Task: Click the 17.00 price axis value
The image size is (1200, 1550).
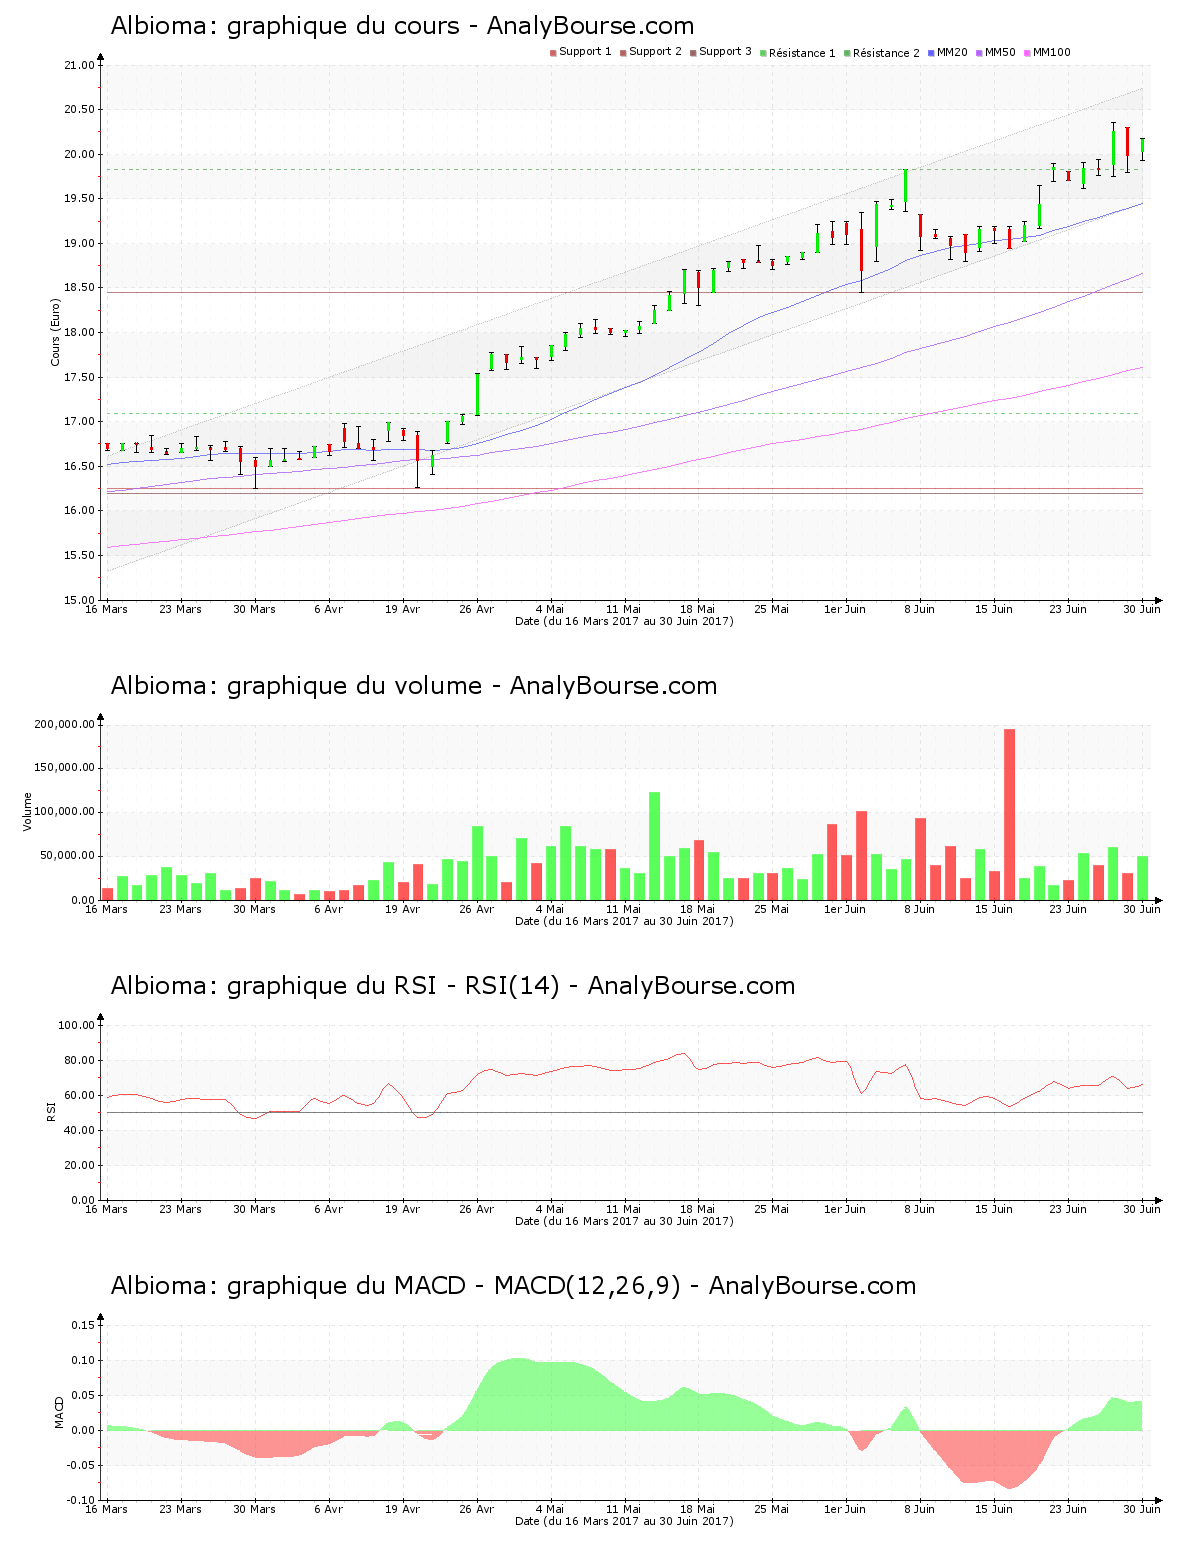Action: (x=79, y=422)
